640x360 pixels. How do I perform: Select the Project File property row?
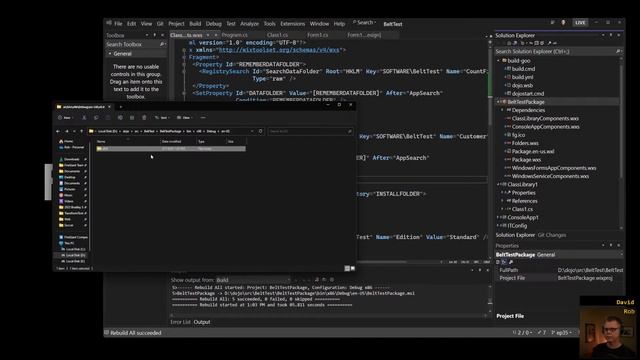click(560, 278)
